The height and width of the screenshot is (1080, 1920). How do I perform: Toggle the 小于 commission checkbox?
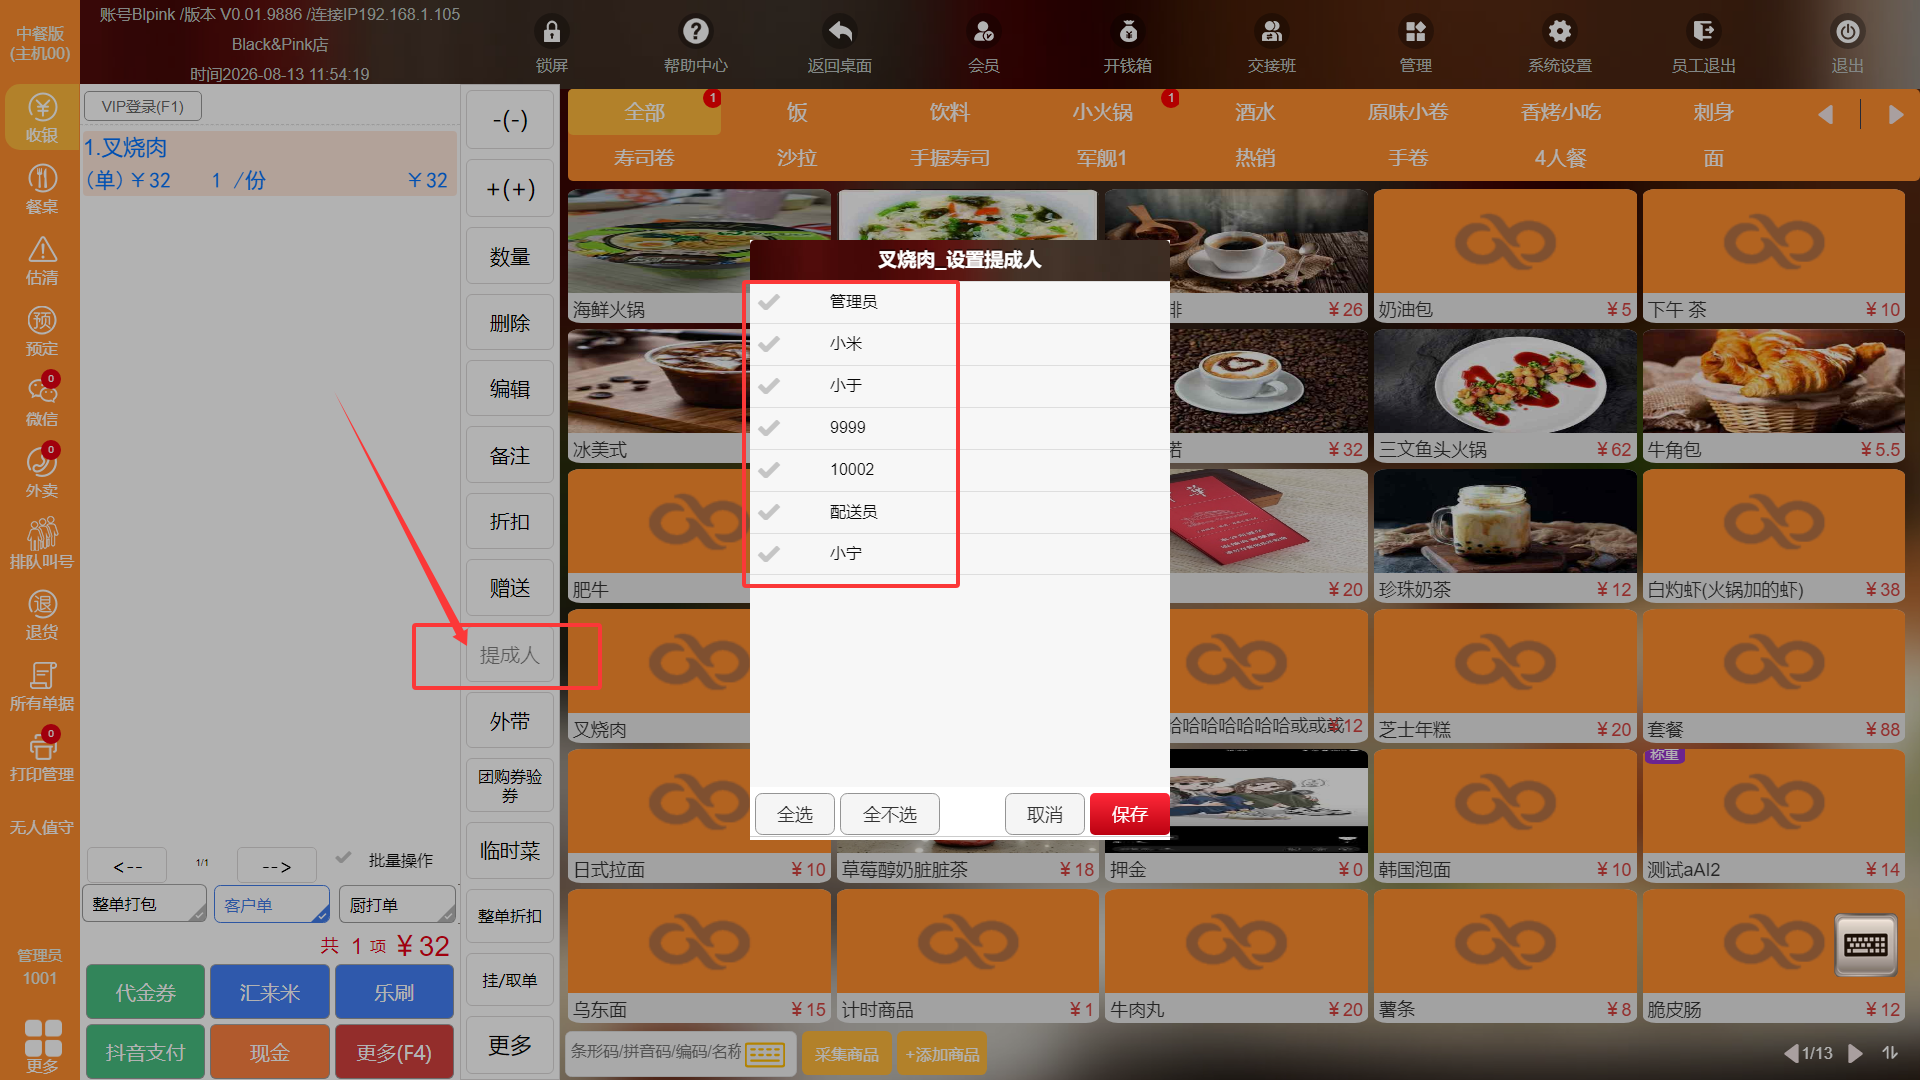pos(769,386)
